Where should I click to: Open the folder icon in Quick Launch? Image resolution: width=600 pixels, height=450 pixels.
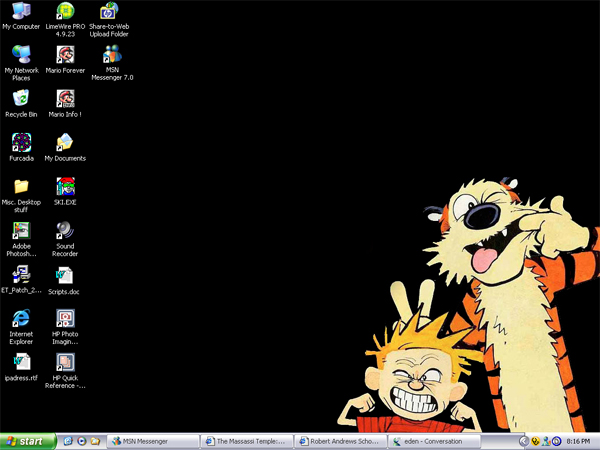coord(95,441)
